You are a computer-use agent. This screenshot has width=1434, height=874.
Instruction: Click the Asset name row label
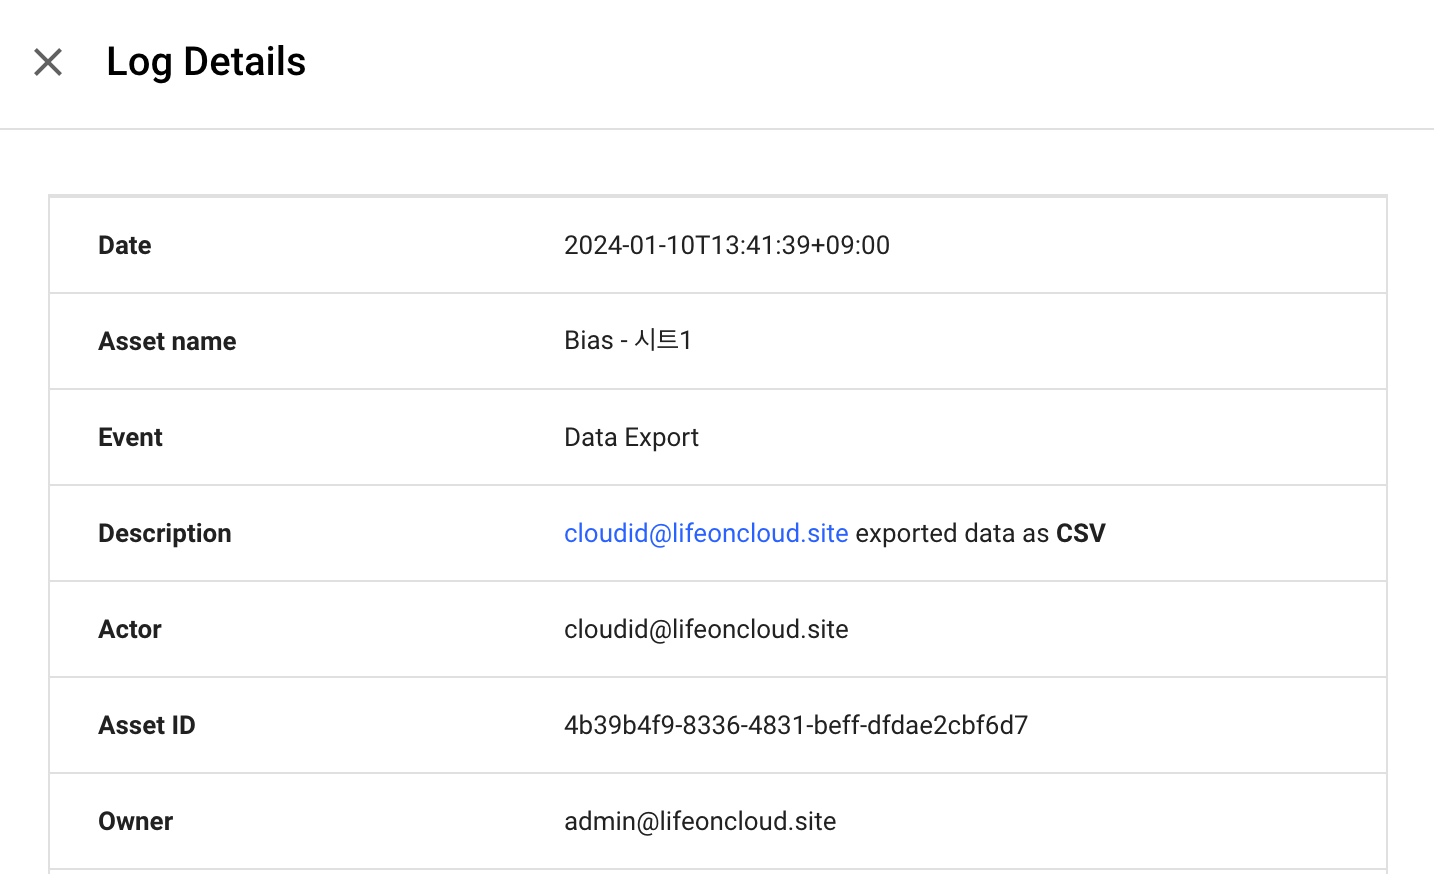(167, 341)
